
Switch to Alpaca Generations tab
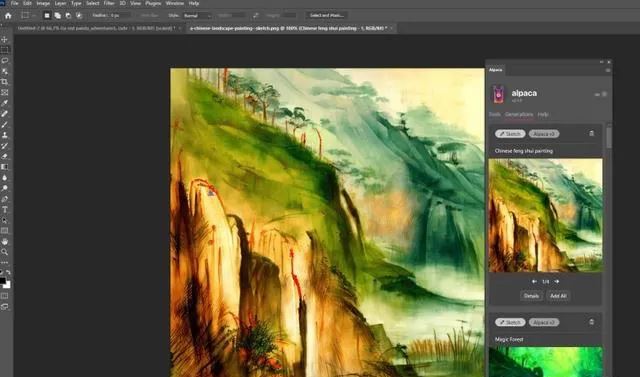[519, 114]
